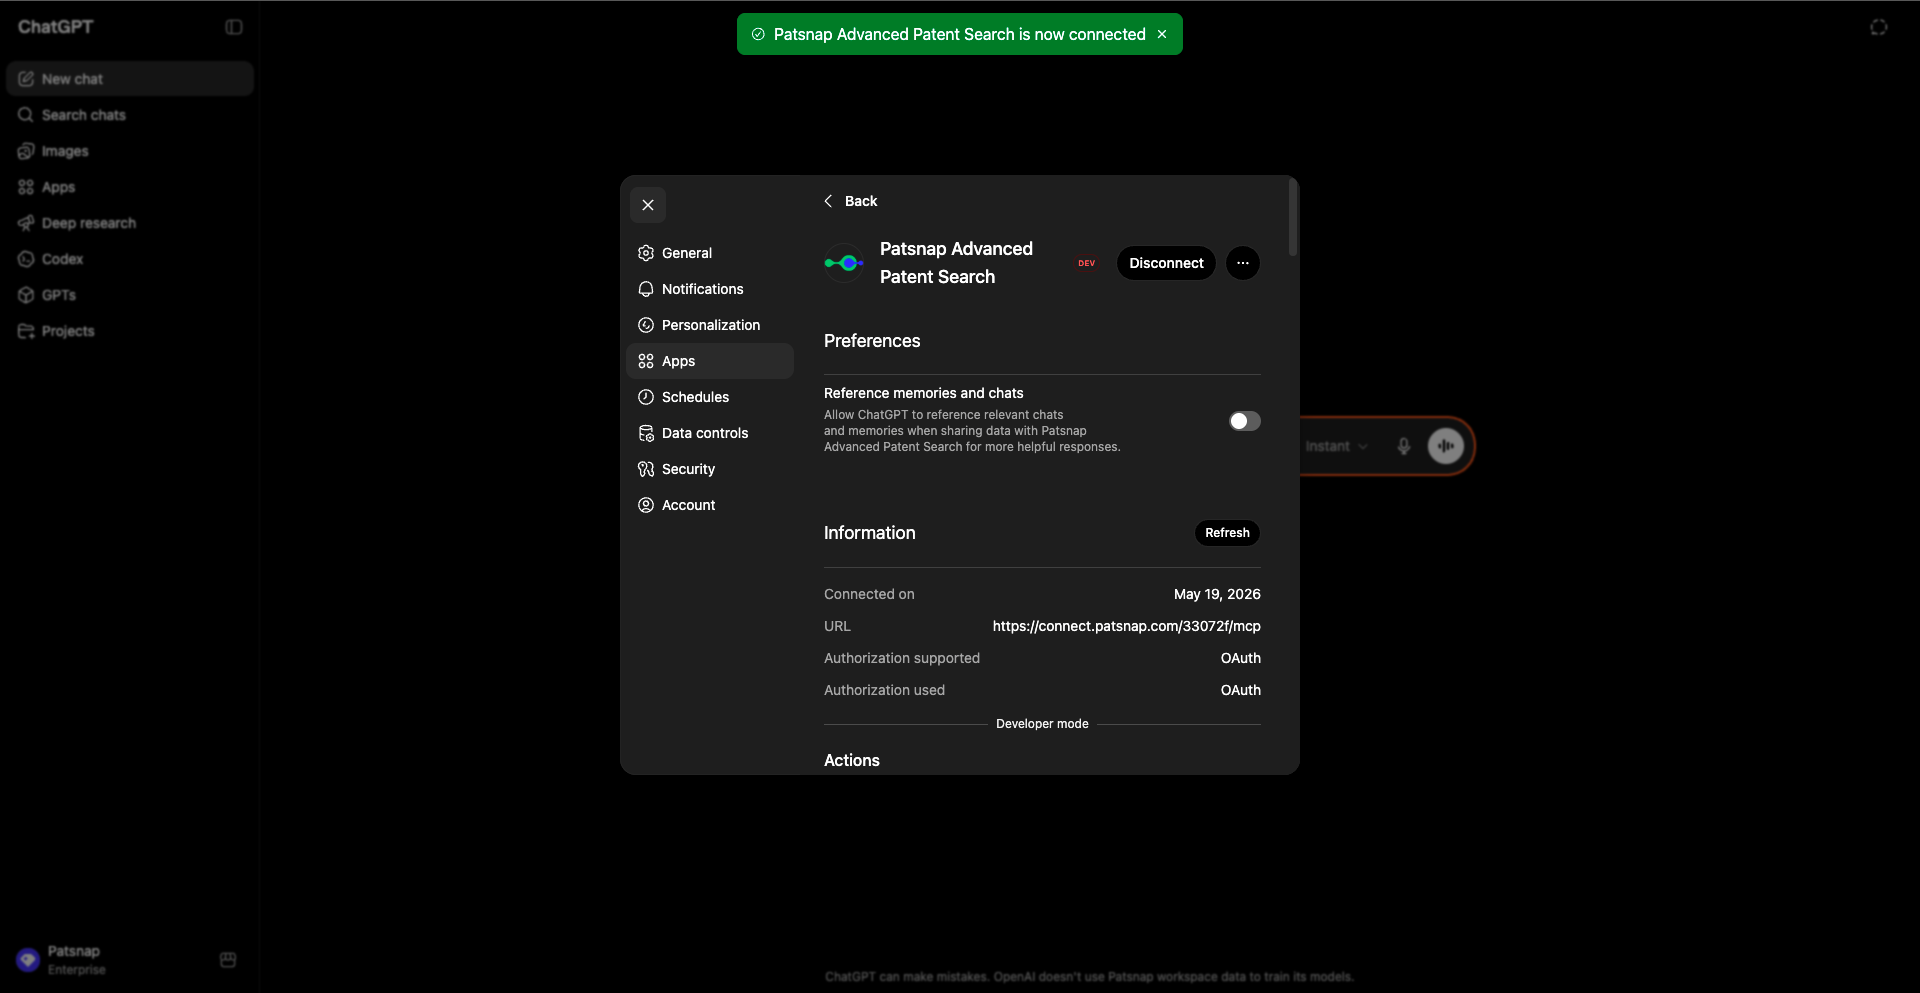Close the settings dialog with the X button

[648, 205]
